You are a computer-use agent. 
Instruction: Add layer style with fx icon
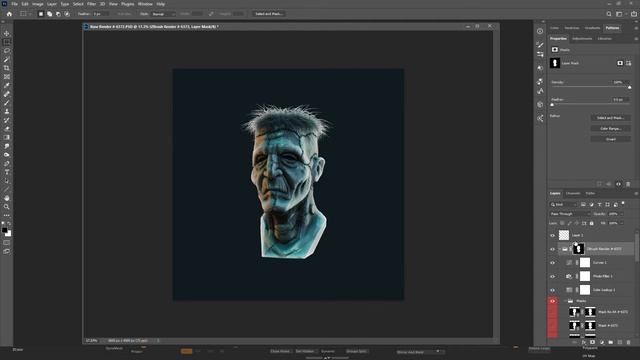pyautogui.click(x=584, y=342)
